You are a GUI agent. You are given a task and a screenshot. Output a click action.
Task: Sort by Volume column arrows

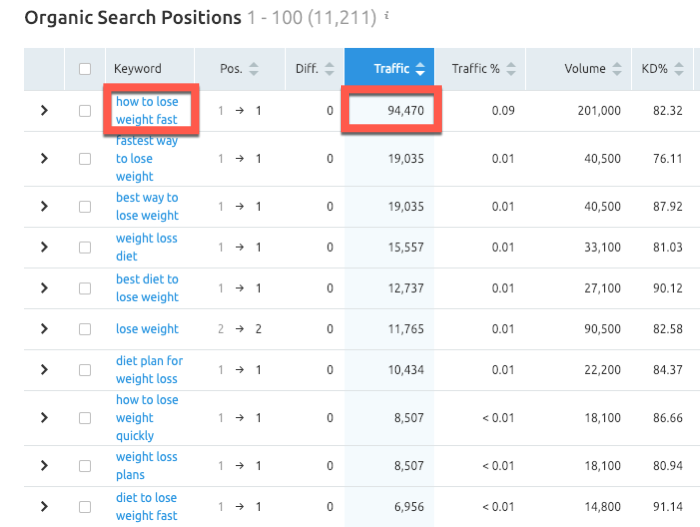615,69
